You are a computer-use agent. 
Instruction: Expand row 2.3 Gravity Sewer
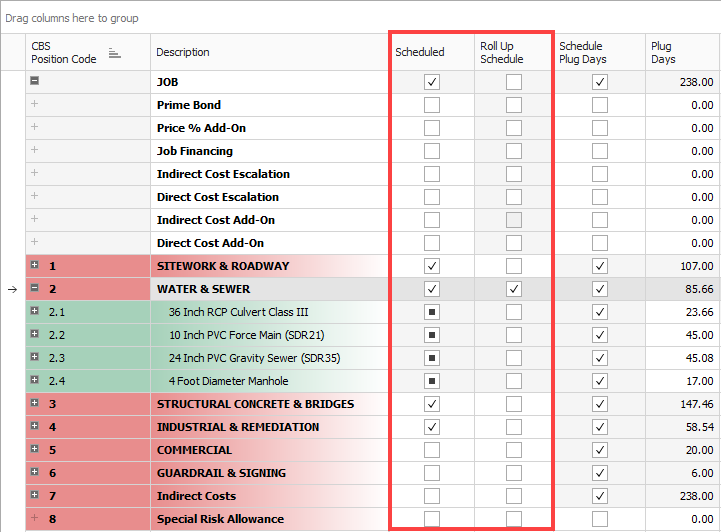coord(35,358)
